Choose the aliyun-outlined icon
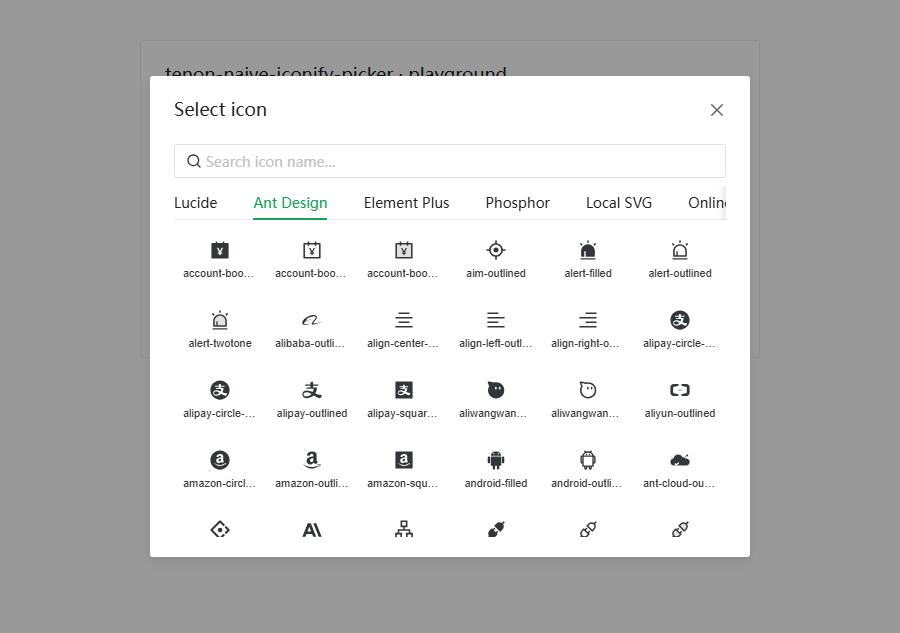Image resolution: width=900 pixels, height=633 pixels. point(680,390)
